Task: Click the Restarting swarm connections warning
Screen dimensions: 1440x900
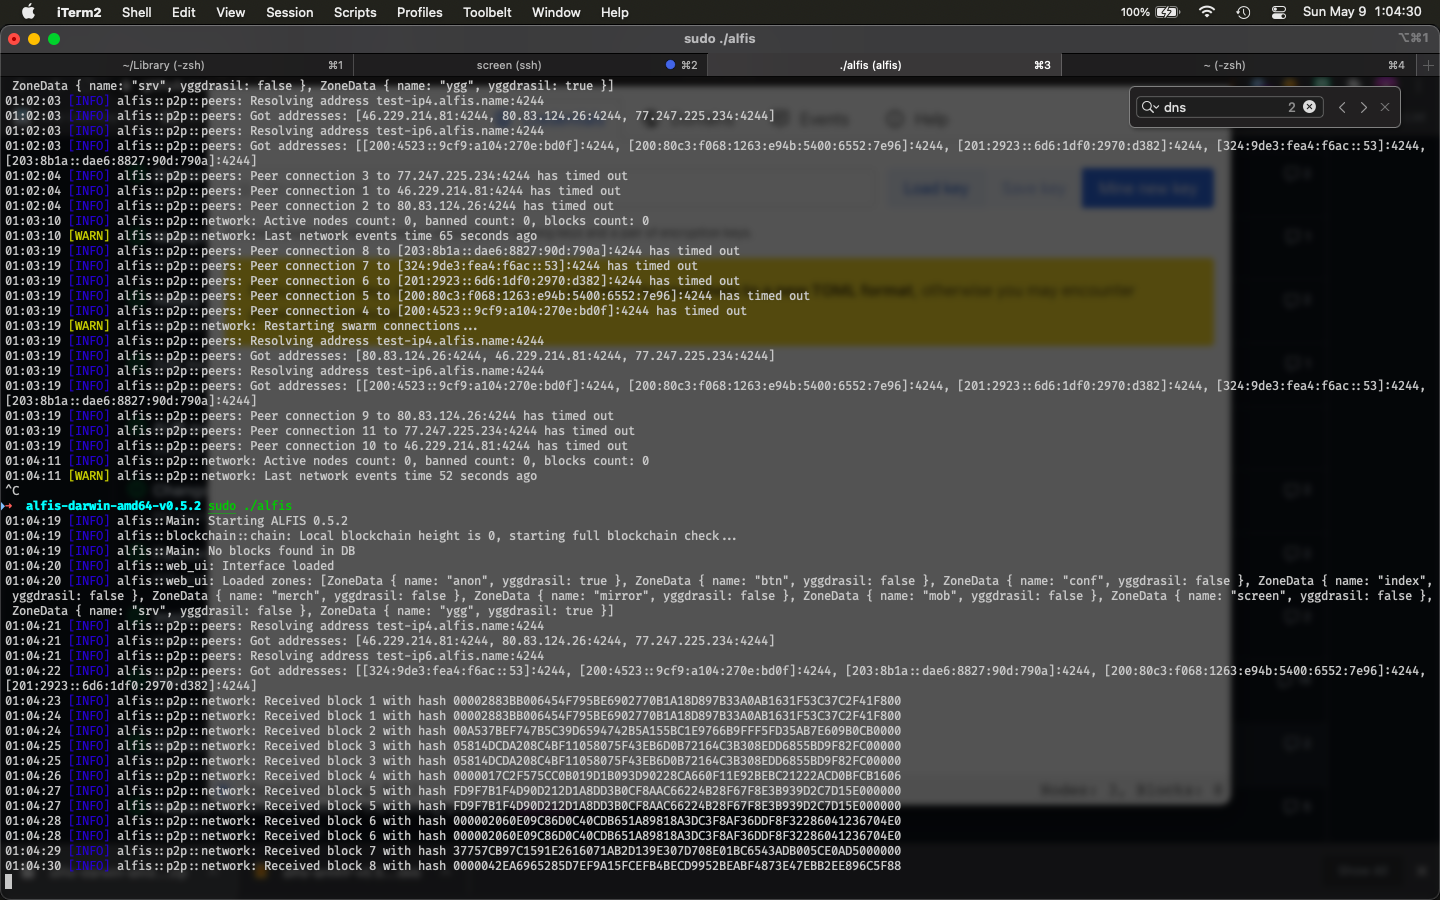Action: coord(241,326)
